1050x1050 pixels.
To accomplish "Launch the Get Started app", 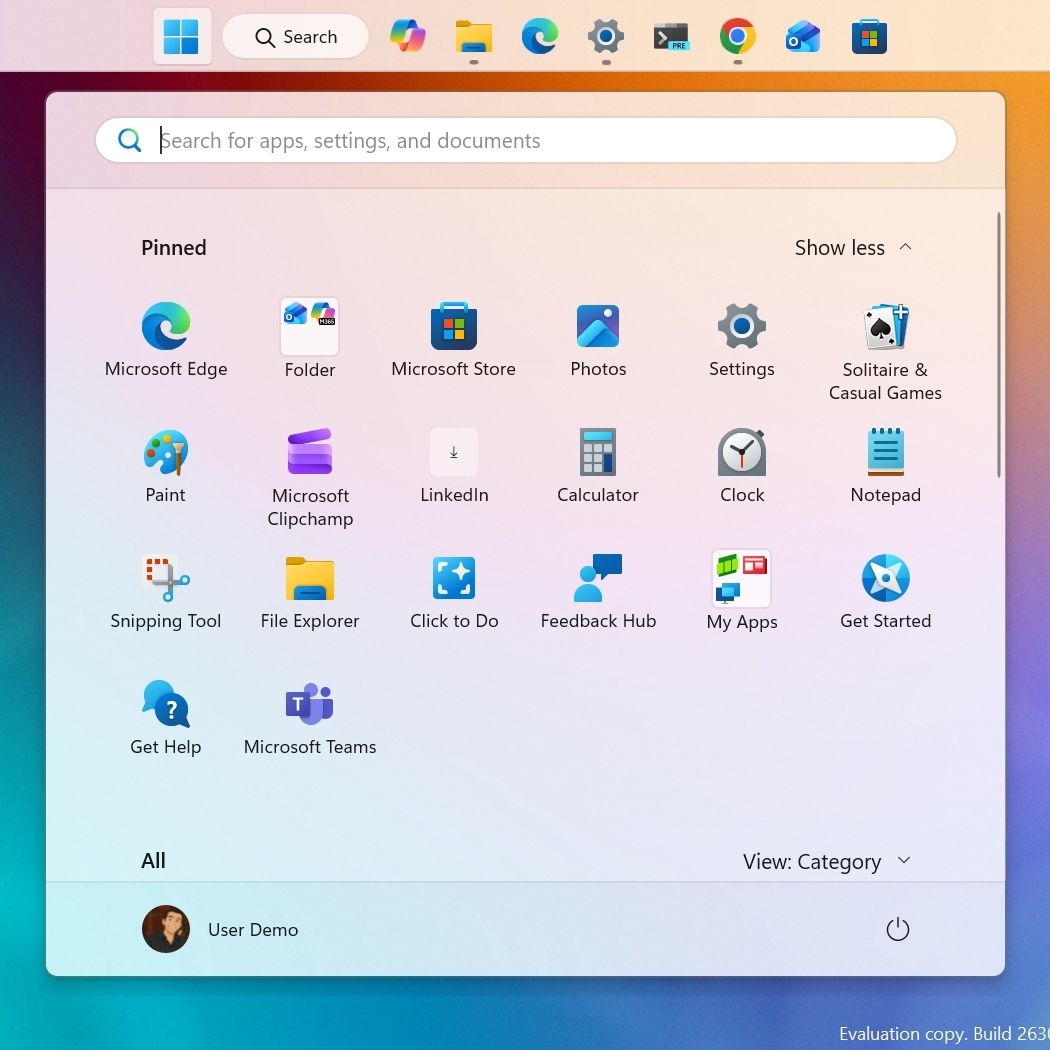I will (885, 592).
